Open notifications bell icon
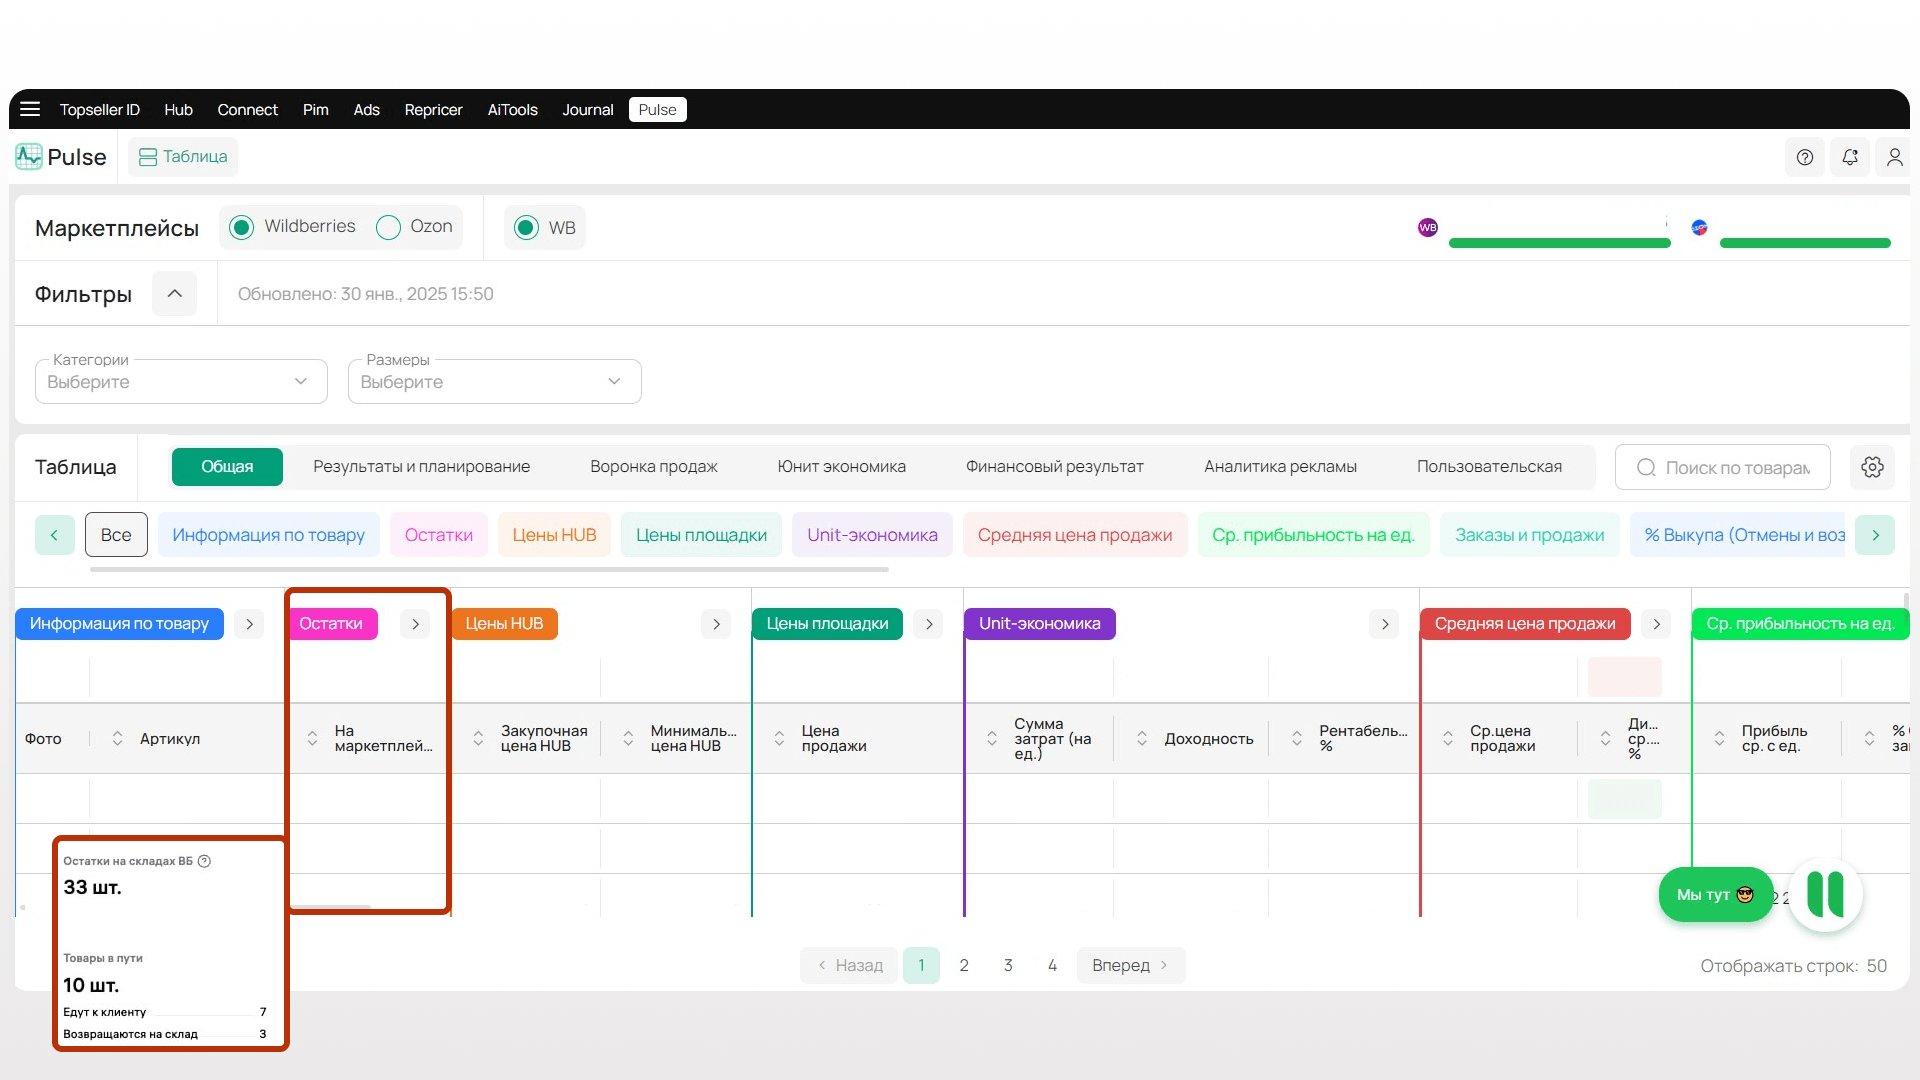The width and height of the screenshot is (1920, 1080). coord(1850,157)
